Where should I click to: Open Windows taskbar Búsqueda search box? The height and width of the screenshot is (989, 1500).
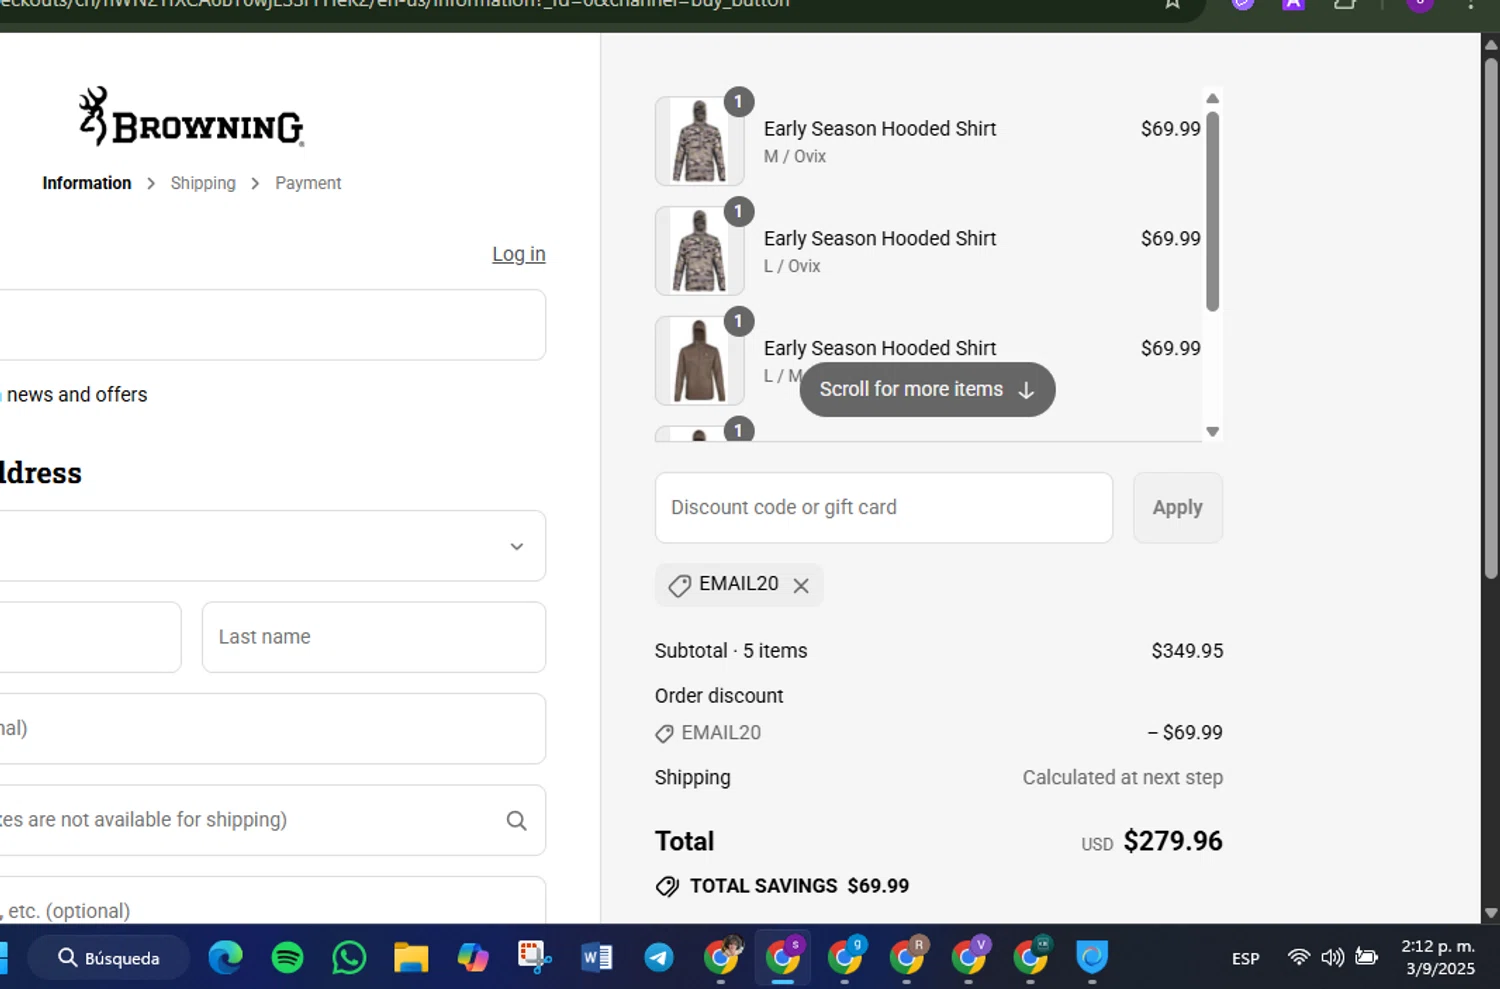pyautogui.click(x=108, y=958)
